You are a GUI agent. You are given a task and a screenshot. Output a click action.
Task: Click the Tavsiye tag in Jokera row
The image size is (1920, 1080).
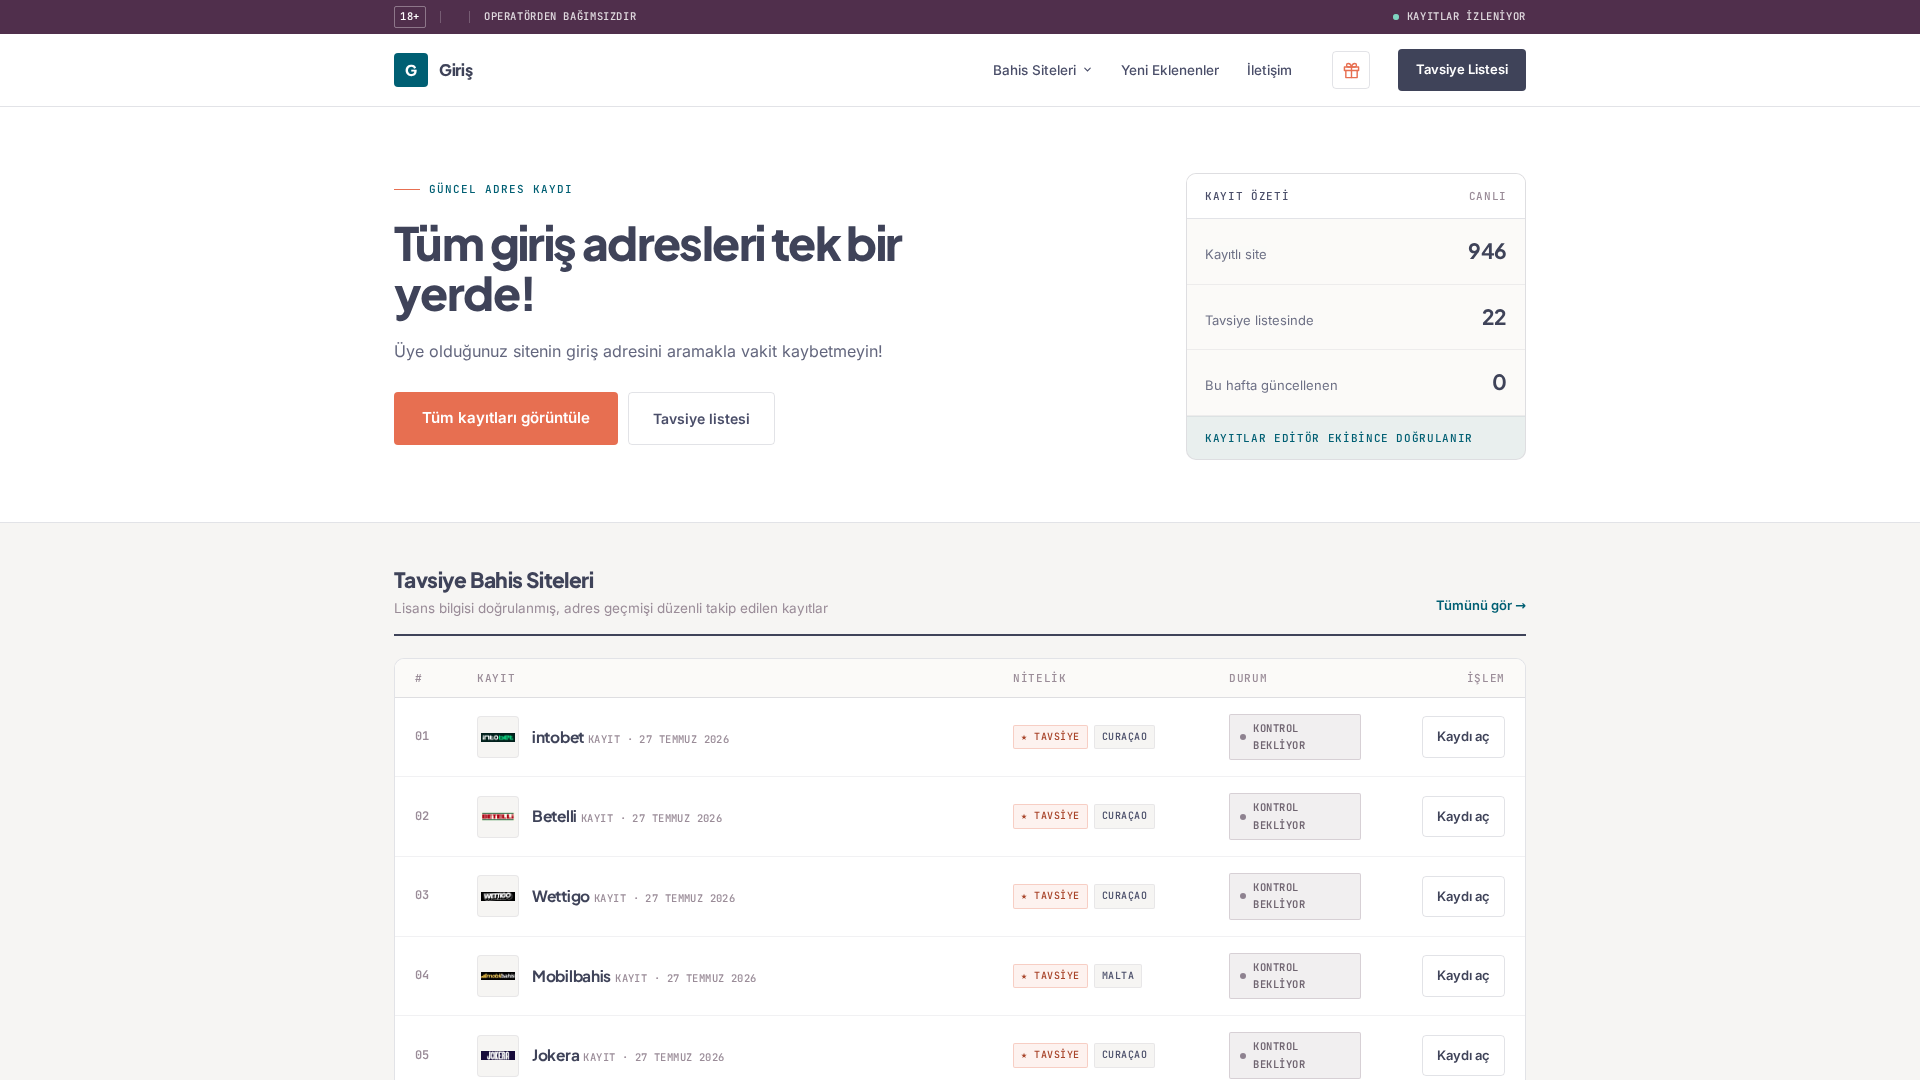(x=1050, y=1055)
